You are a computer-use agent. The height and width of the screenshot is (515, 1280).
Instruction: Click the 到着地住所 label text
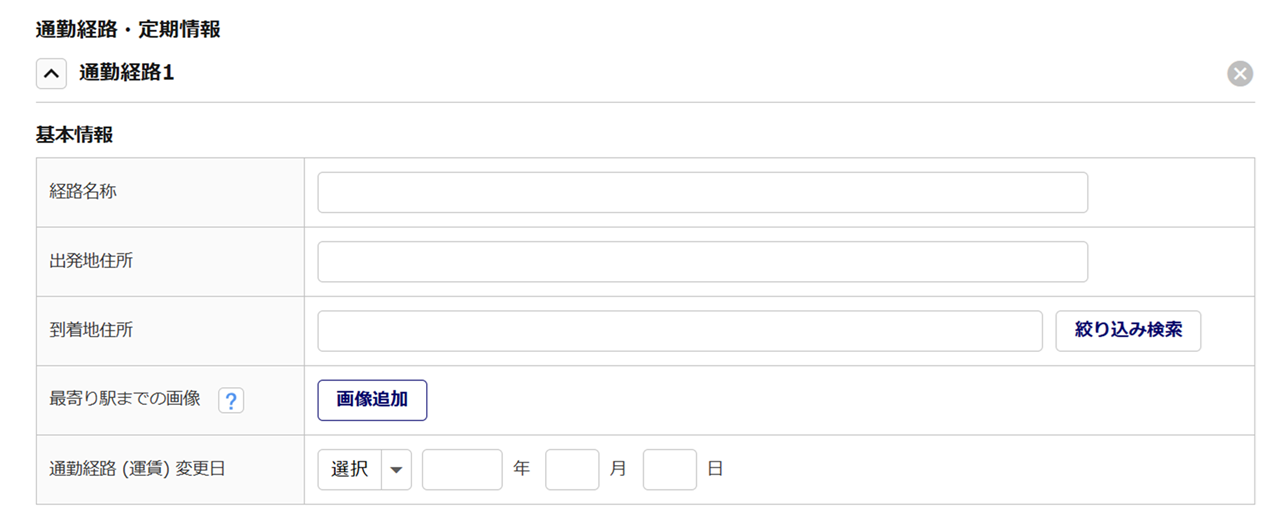[x=91, y=330]
